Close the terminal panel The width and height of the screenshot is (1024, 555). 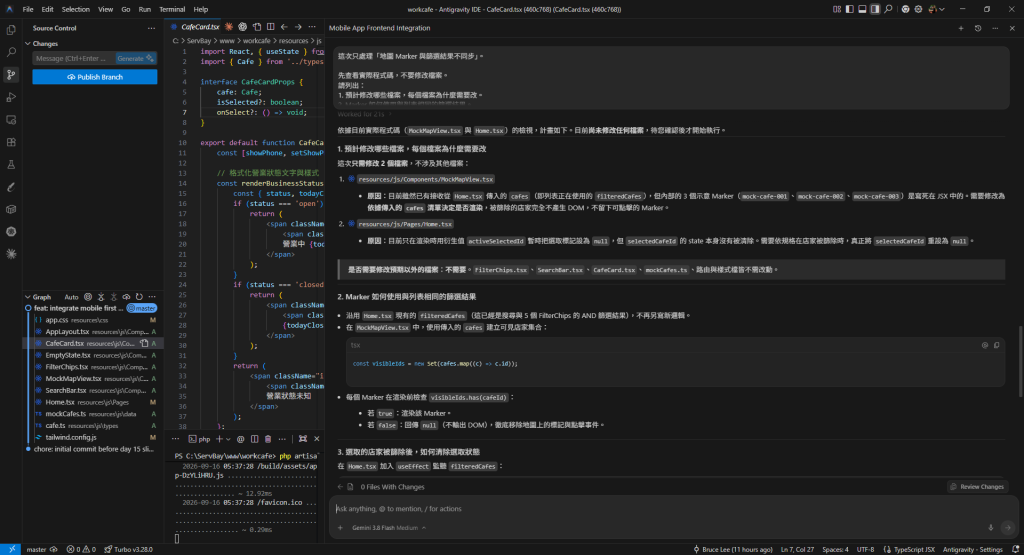(x=317, y=439)
